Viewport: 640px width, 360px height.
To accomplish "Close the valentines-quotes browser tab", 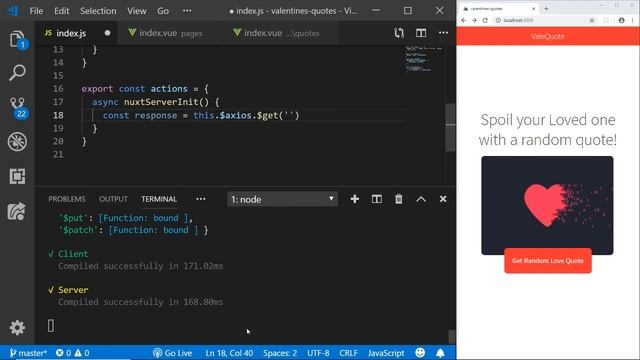I will point(533,9).
